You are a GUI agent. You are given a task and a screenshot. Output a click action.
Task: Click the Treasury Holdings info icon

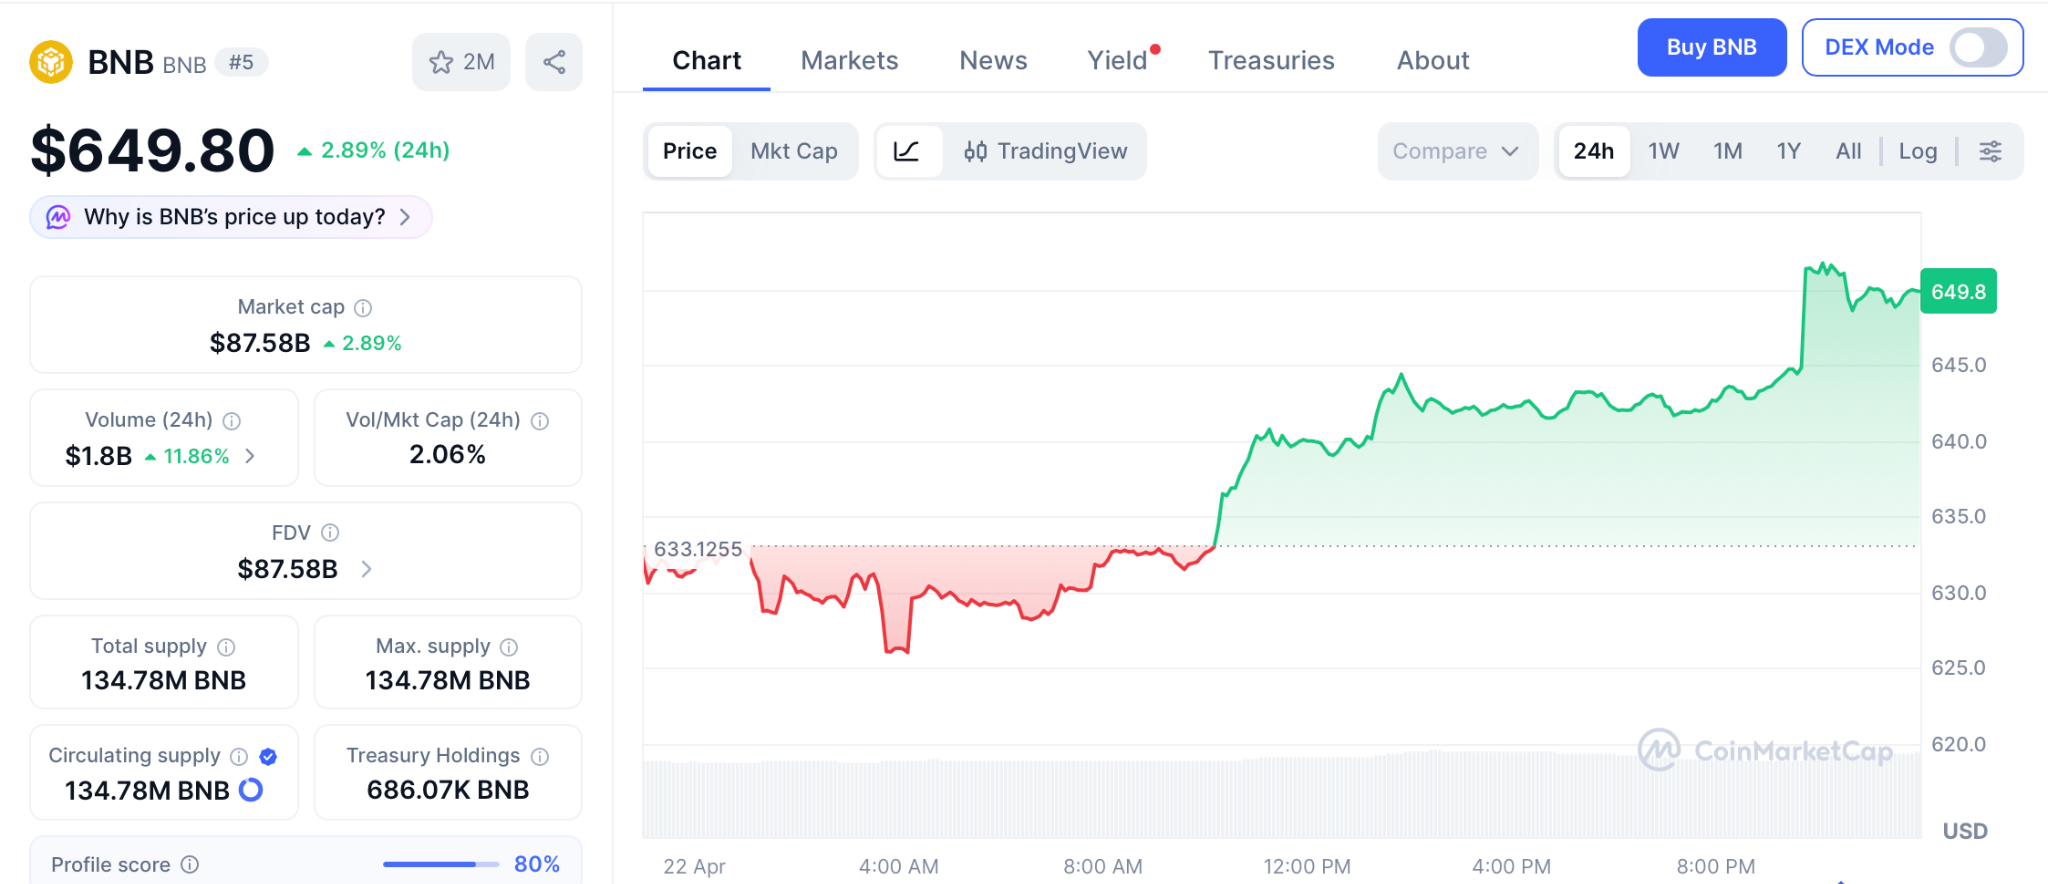(x=540, y=756)
